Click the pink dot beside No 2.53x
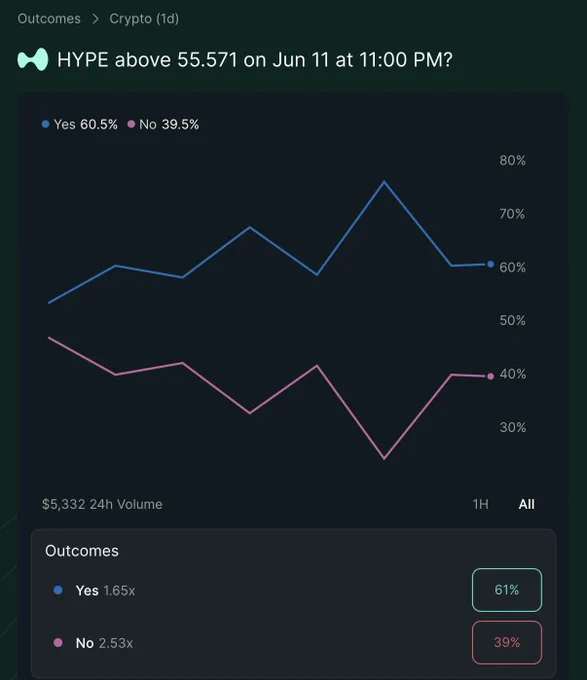This screenshot has height=680, width=587. click(58, 642)
